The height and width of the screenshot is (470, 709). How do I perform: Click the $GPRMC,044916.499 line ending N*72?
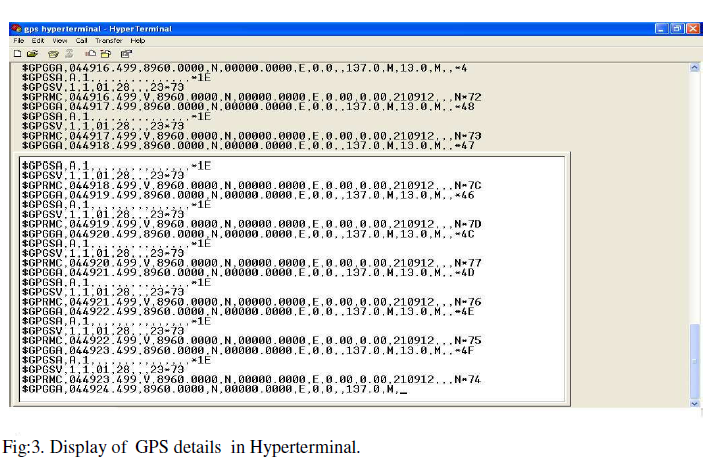pos(251,97)
